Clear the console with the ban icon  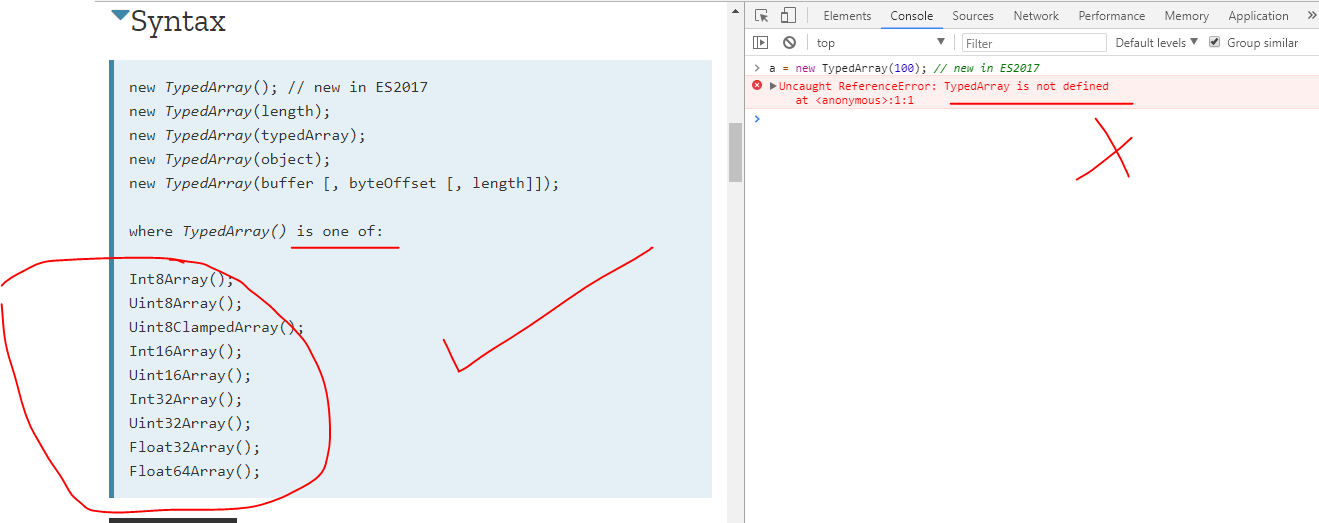point(789,42)
